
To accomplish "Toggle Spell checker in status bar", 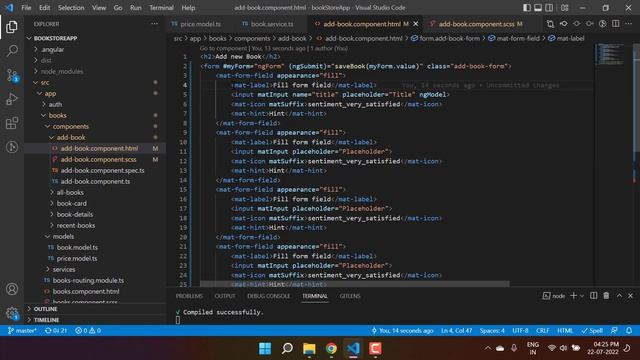I will 592,330.
